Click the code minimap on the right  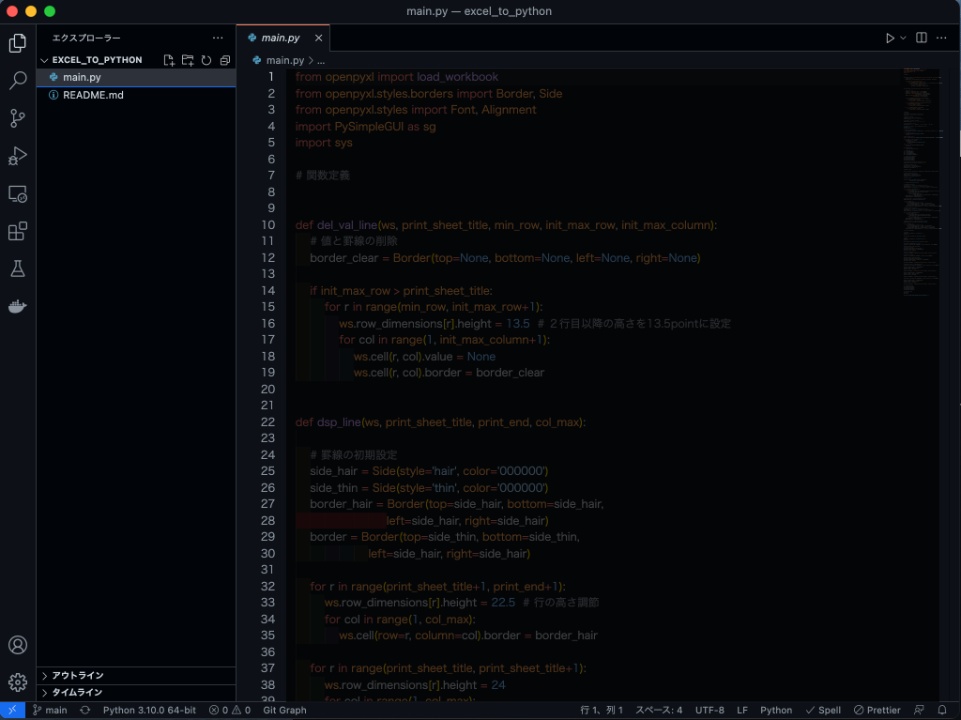(921, 180)
